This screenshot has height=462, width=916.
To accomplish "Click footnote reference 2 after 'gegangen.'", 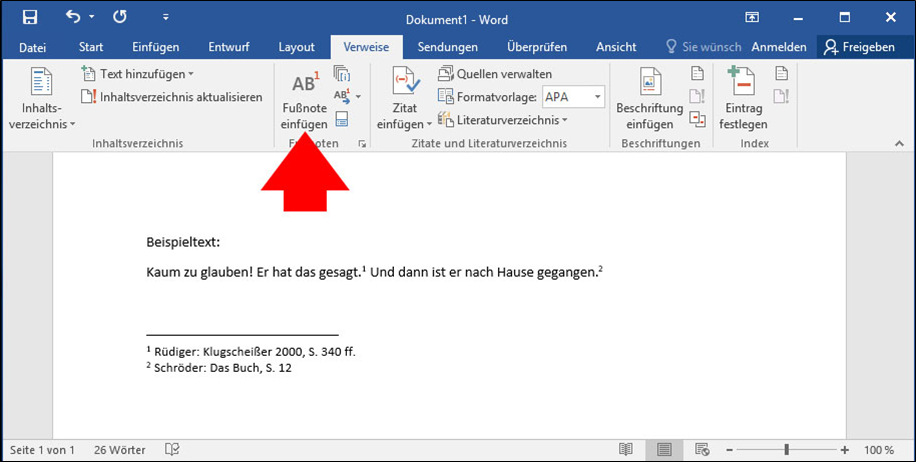I will pyautogui.click(x=600, y=269).
